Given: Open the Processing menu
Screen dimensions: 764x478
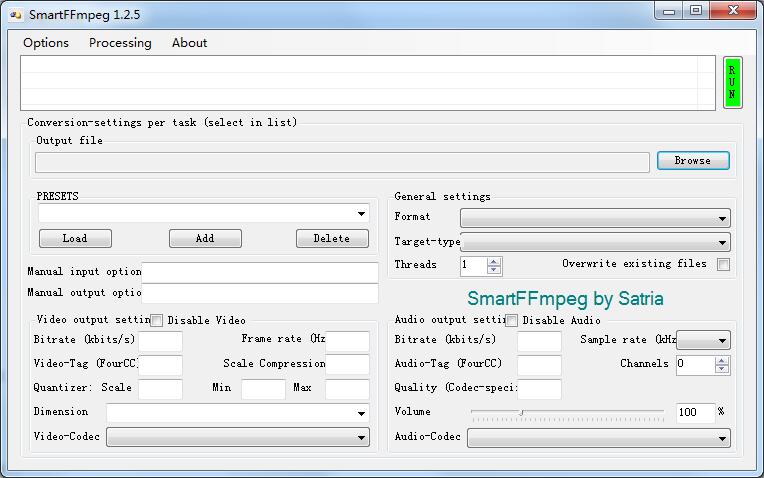Looking at the screenshot, I should coord(120,43).
